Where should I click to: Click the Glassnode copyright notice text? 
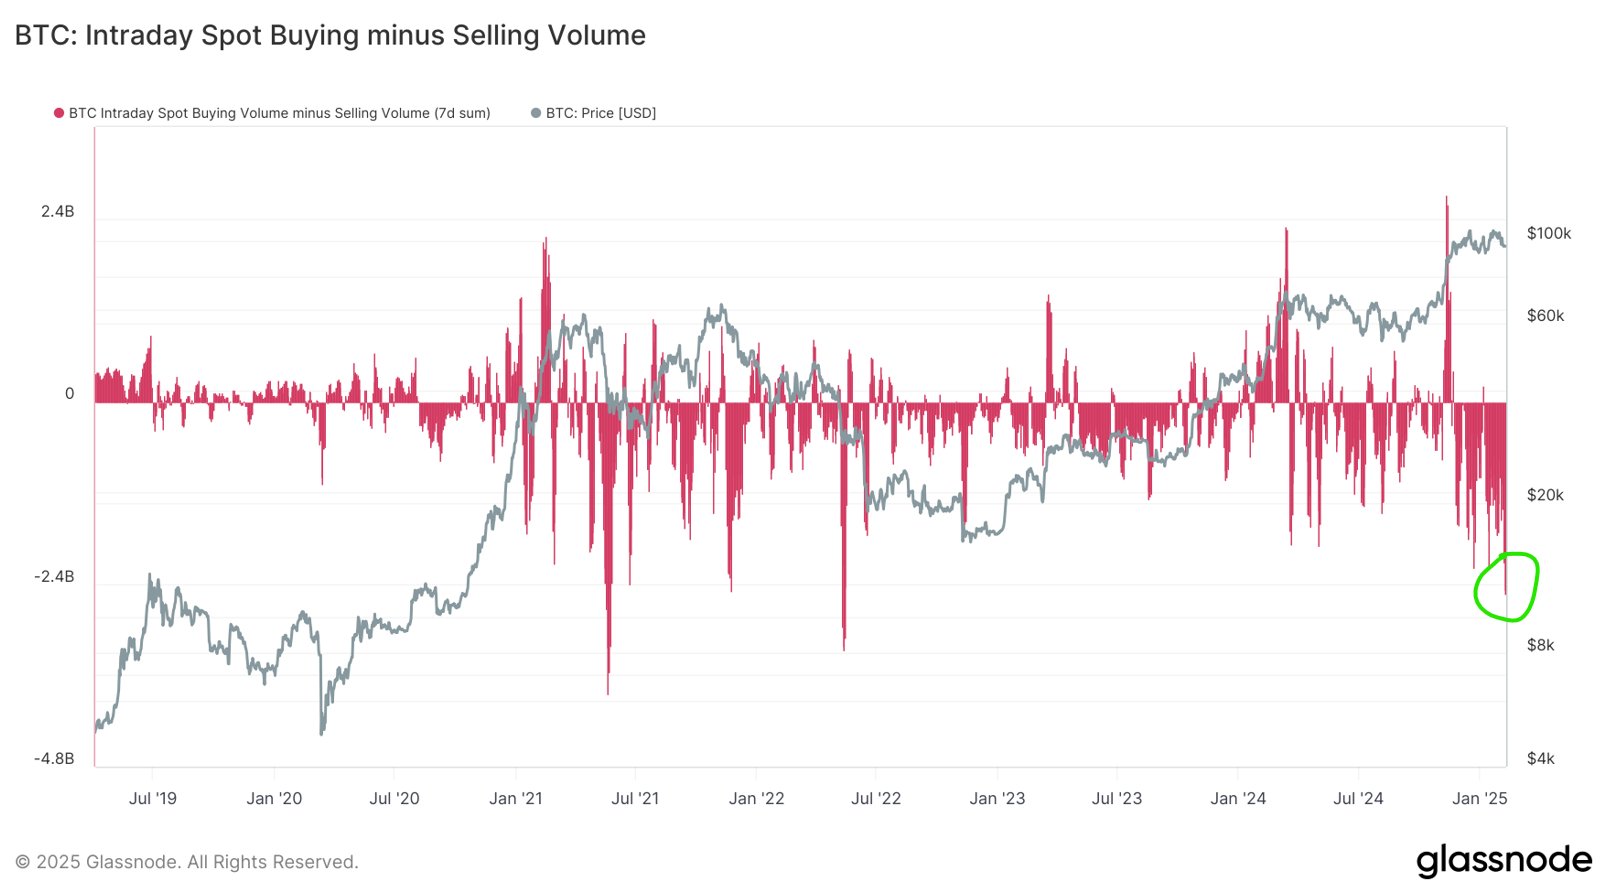click(186, 862)
